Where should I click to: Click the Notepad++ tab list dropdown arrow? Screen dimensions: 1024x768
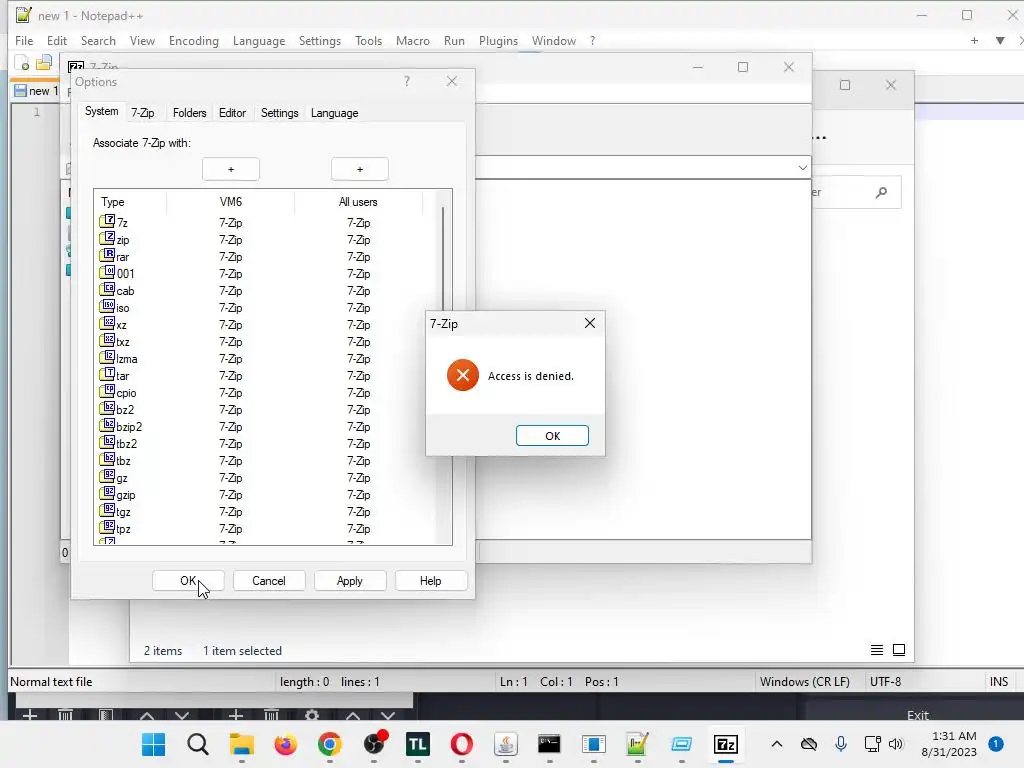click(x=1000, y=40)
